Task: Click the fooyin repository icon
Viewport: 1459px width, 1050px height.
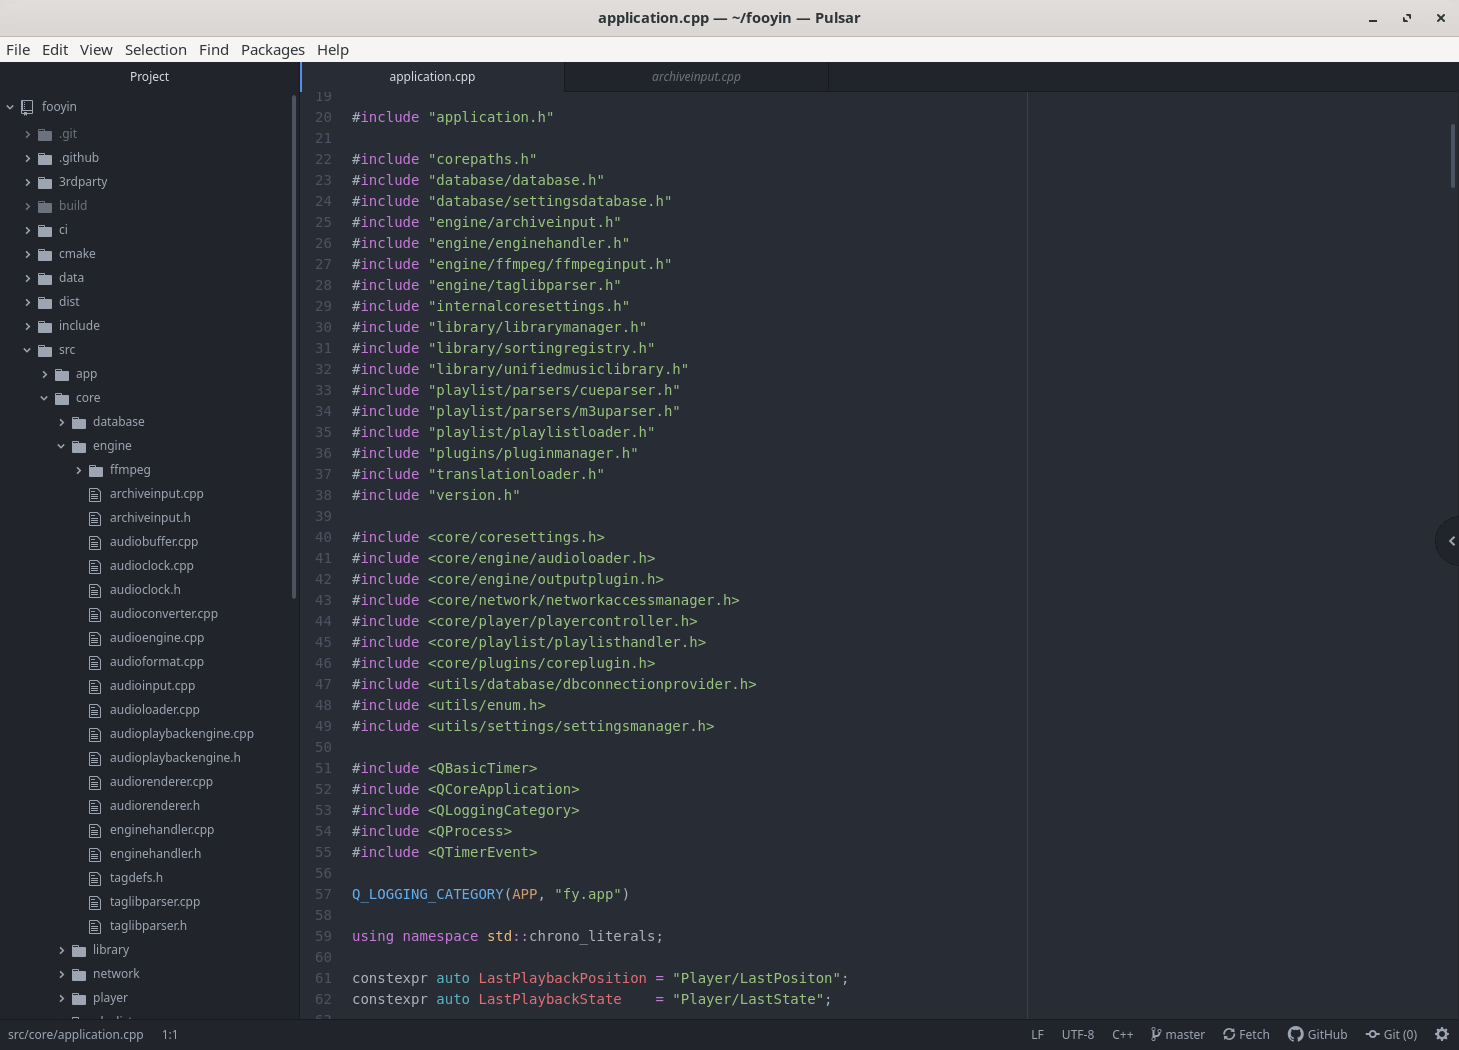Action: tap(27, 107)
